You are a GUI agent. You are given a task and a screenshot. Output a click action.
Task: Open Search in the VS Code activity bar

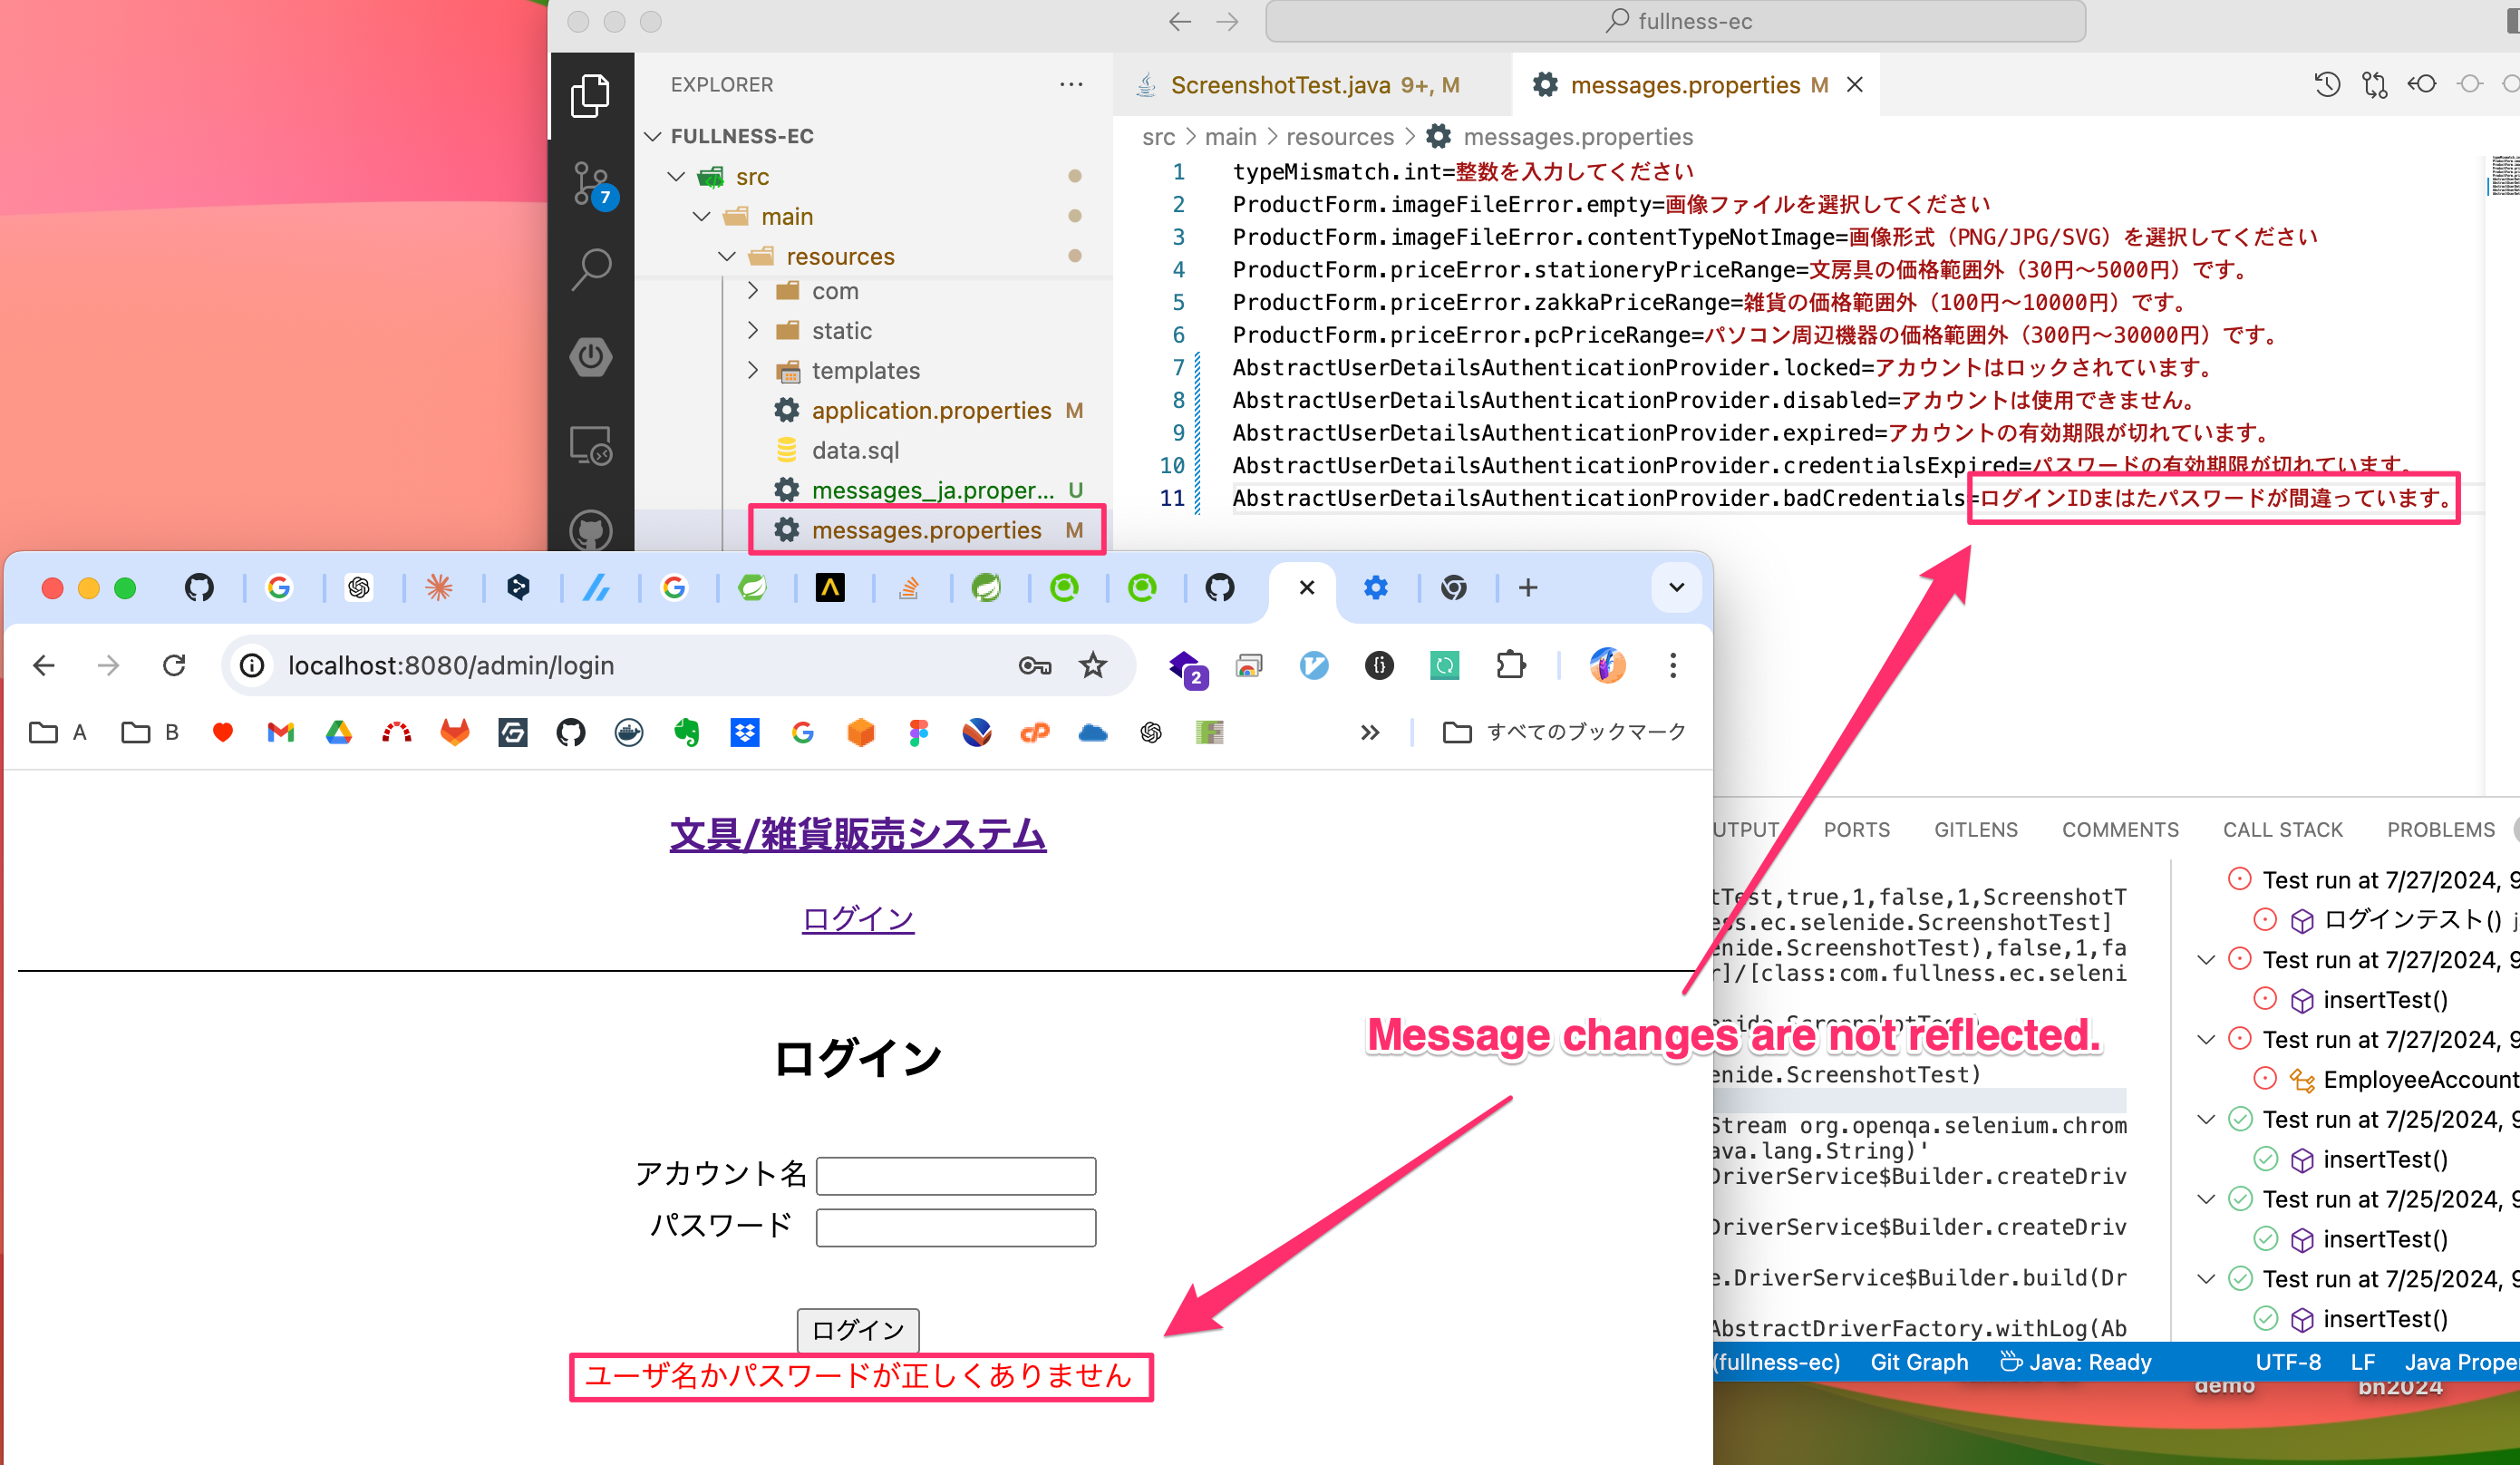592,268
